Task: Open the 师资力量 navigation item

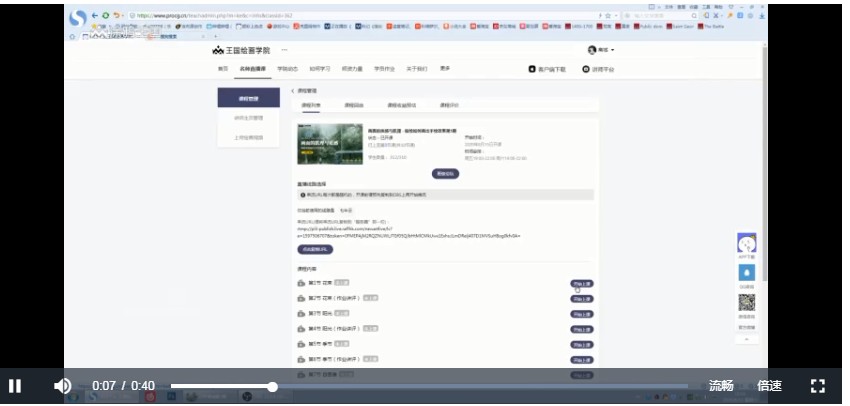Action: [352, 69]
